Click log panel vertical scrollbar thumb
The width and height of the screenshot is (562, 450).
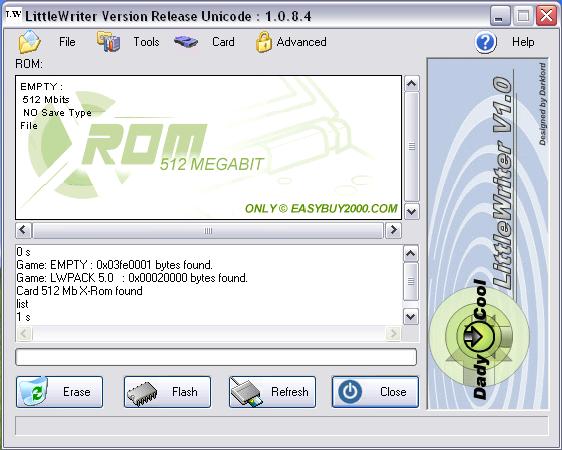tap(411, 282)
